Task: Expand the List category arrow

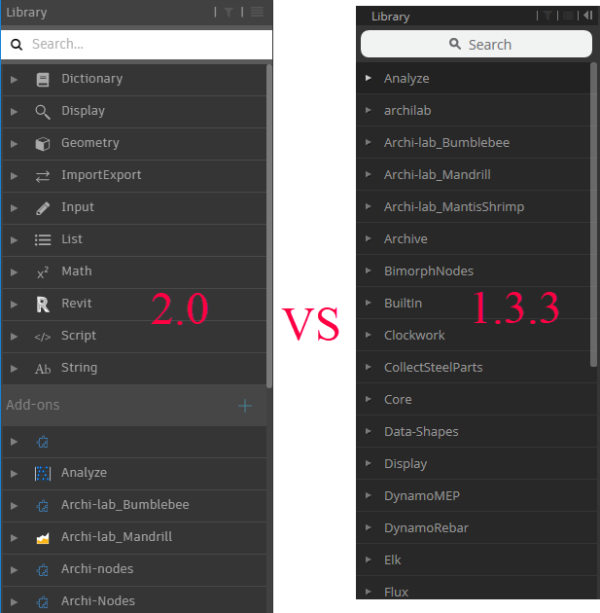Action: (x=14, y=240)
